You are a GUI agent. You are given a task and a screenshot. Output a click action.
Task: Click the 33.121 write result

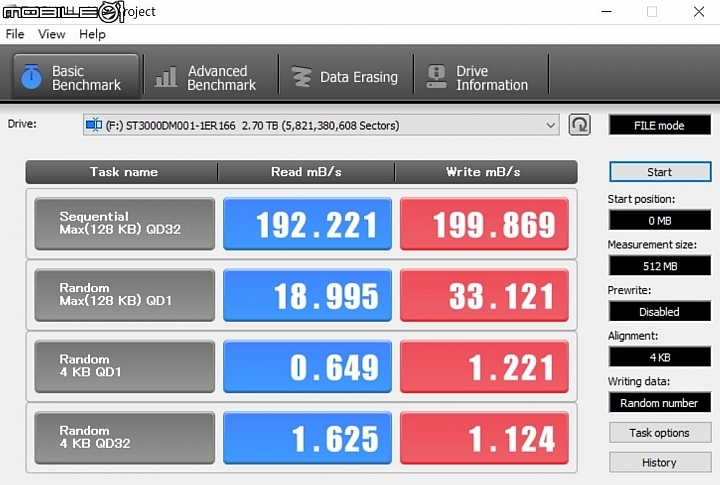click(484, 295)
